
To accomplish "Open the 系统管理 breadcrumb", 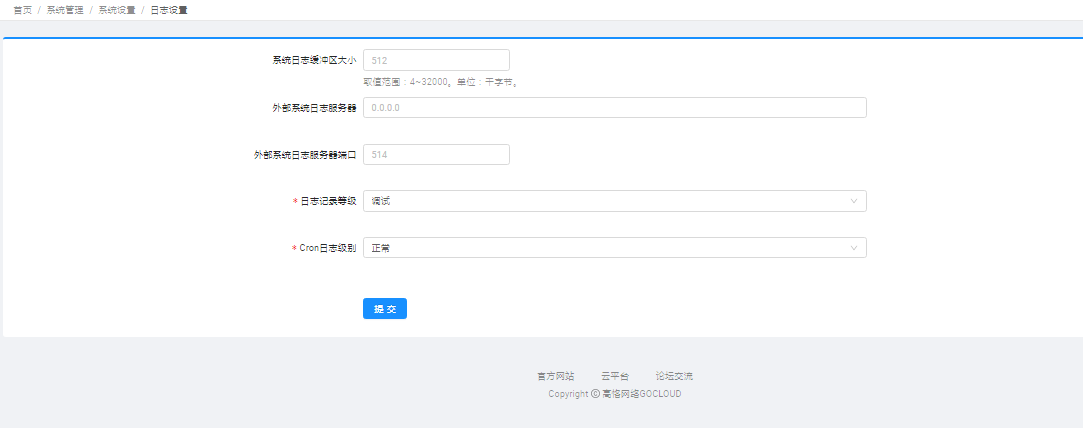I will pos(65,10).
